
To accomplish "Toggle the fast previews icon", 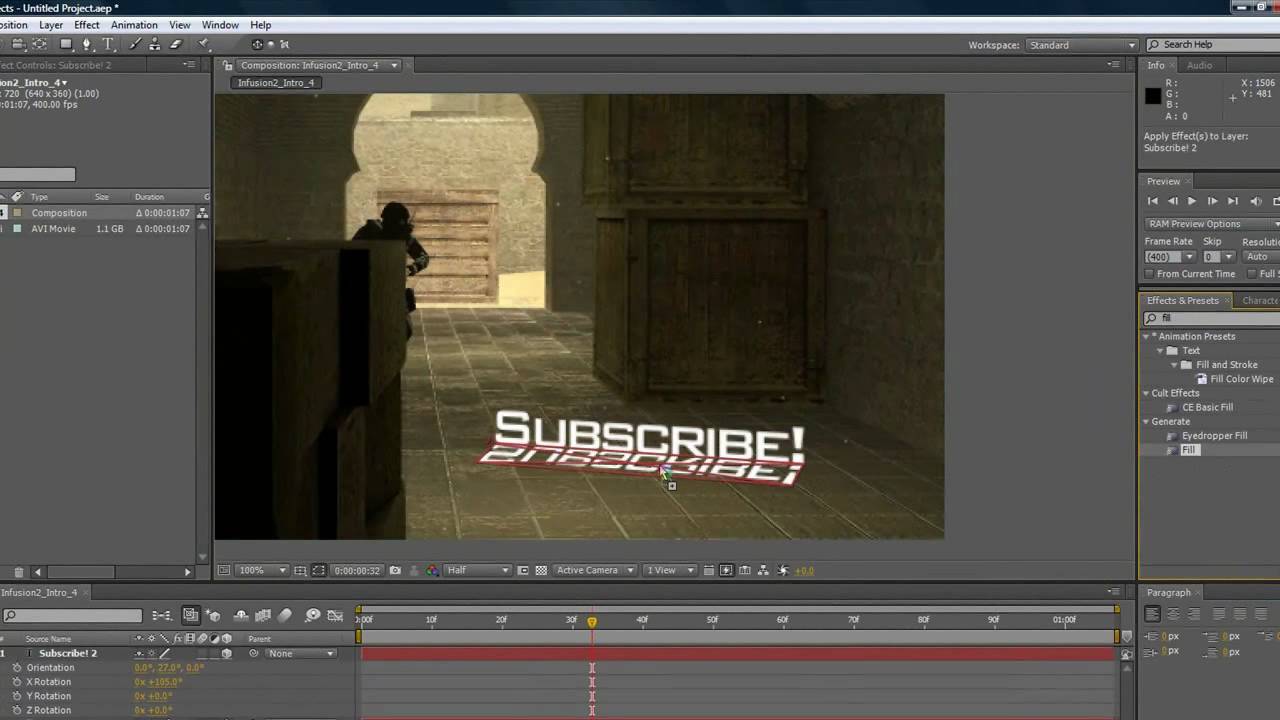I will click(726, 570).
